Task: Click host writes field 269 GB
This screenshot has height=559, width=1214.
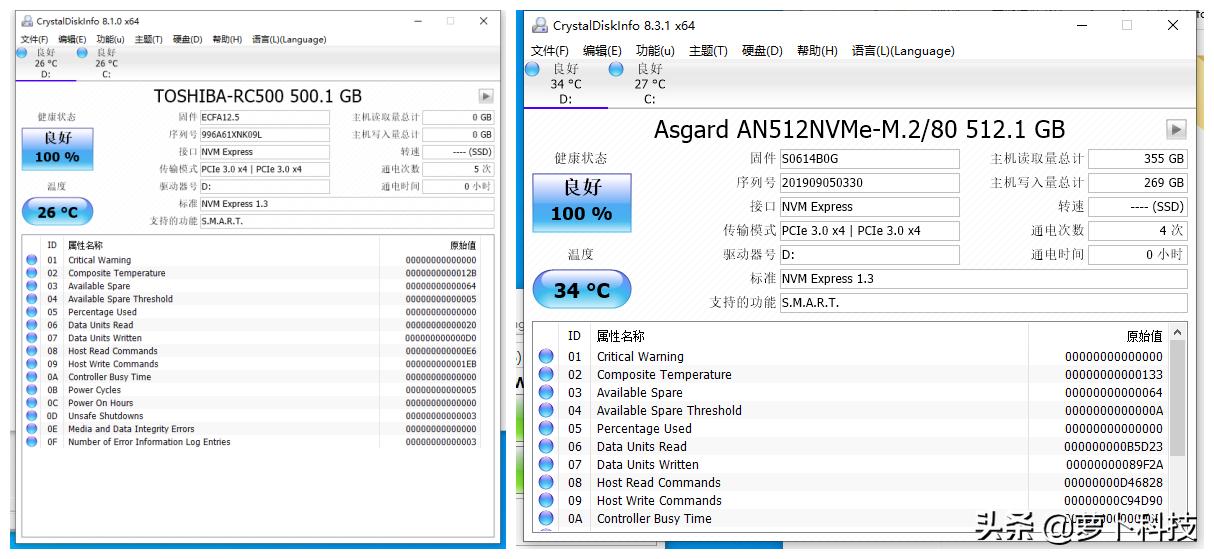Action: coord(1138,182)
